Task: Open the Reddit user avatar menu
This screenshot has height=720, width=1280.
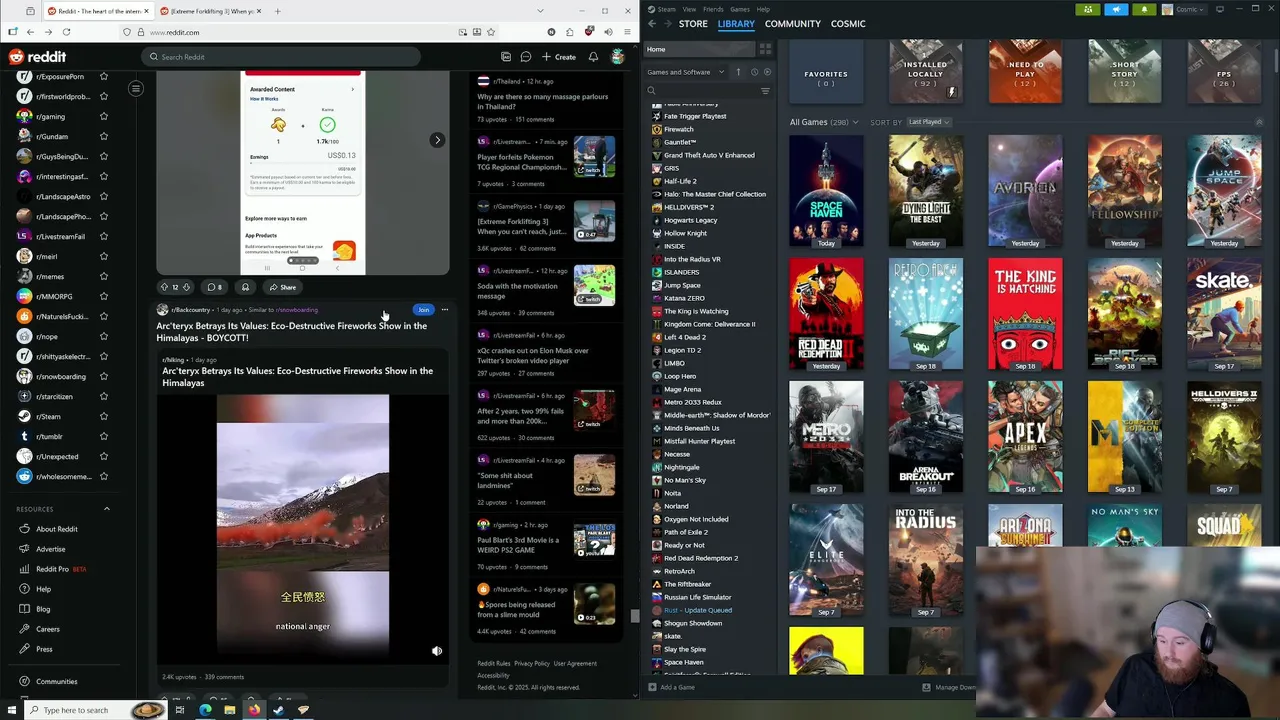Action: (x=618, y=57)
